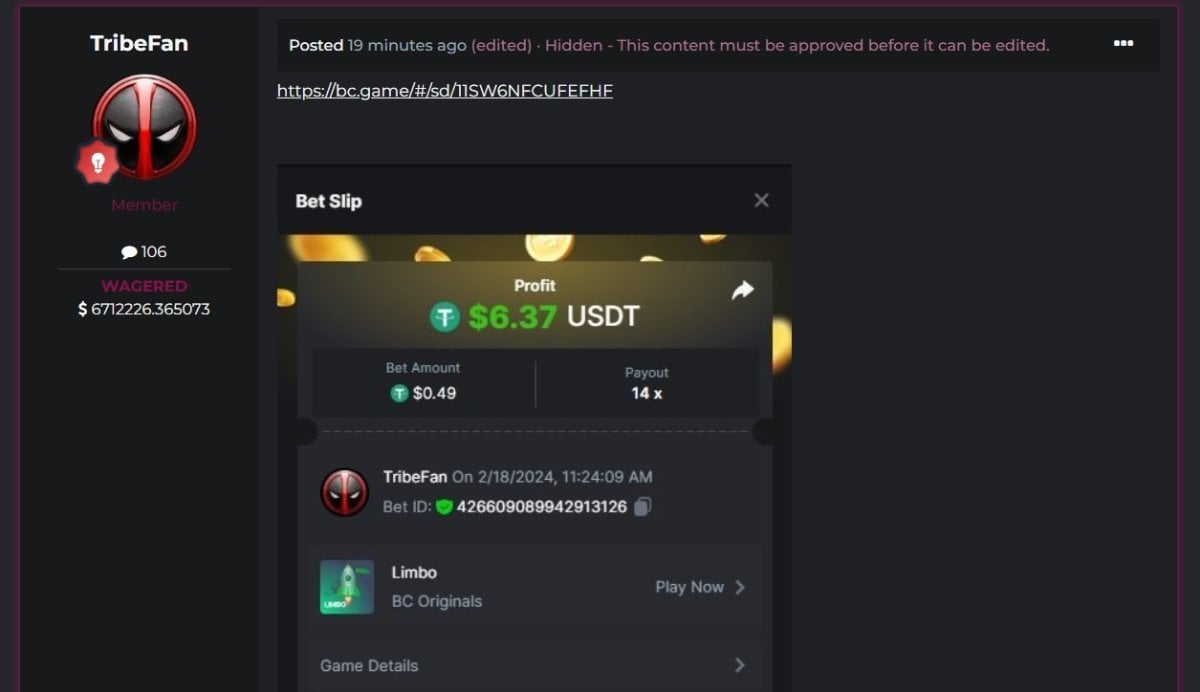
Task: Click the comment bubble icon beside 106
Action: click(x=129, y=252)
